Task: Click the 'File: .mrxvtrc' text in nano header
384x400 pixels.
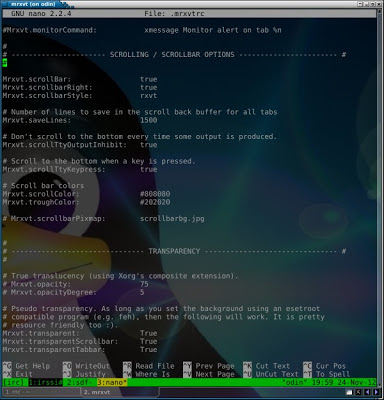Action: coord(174,14)
